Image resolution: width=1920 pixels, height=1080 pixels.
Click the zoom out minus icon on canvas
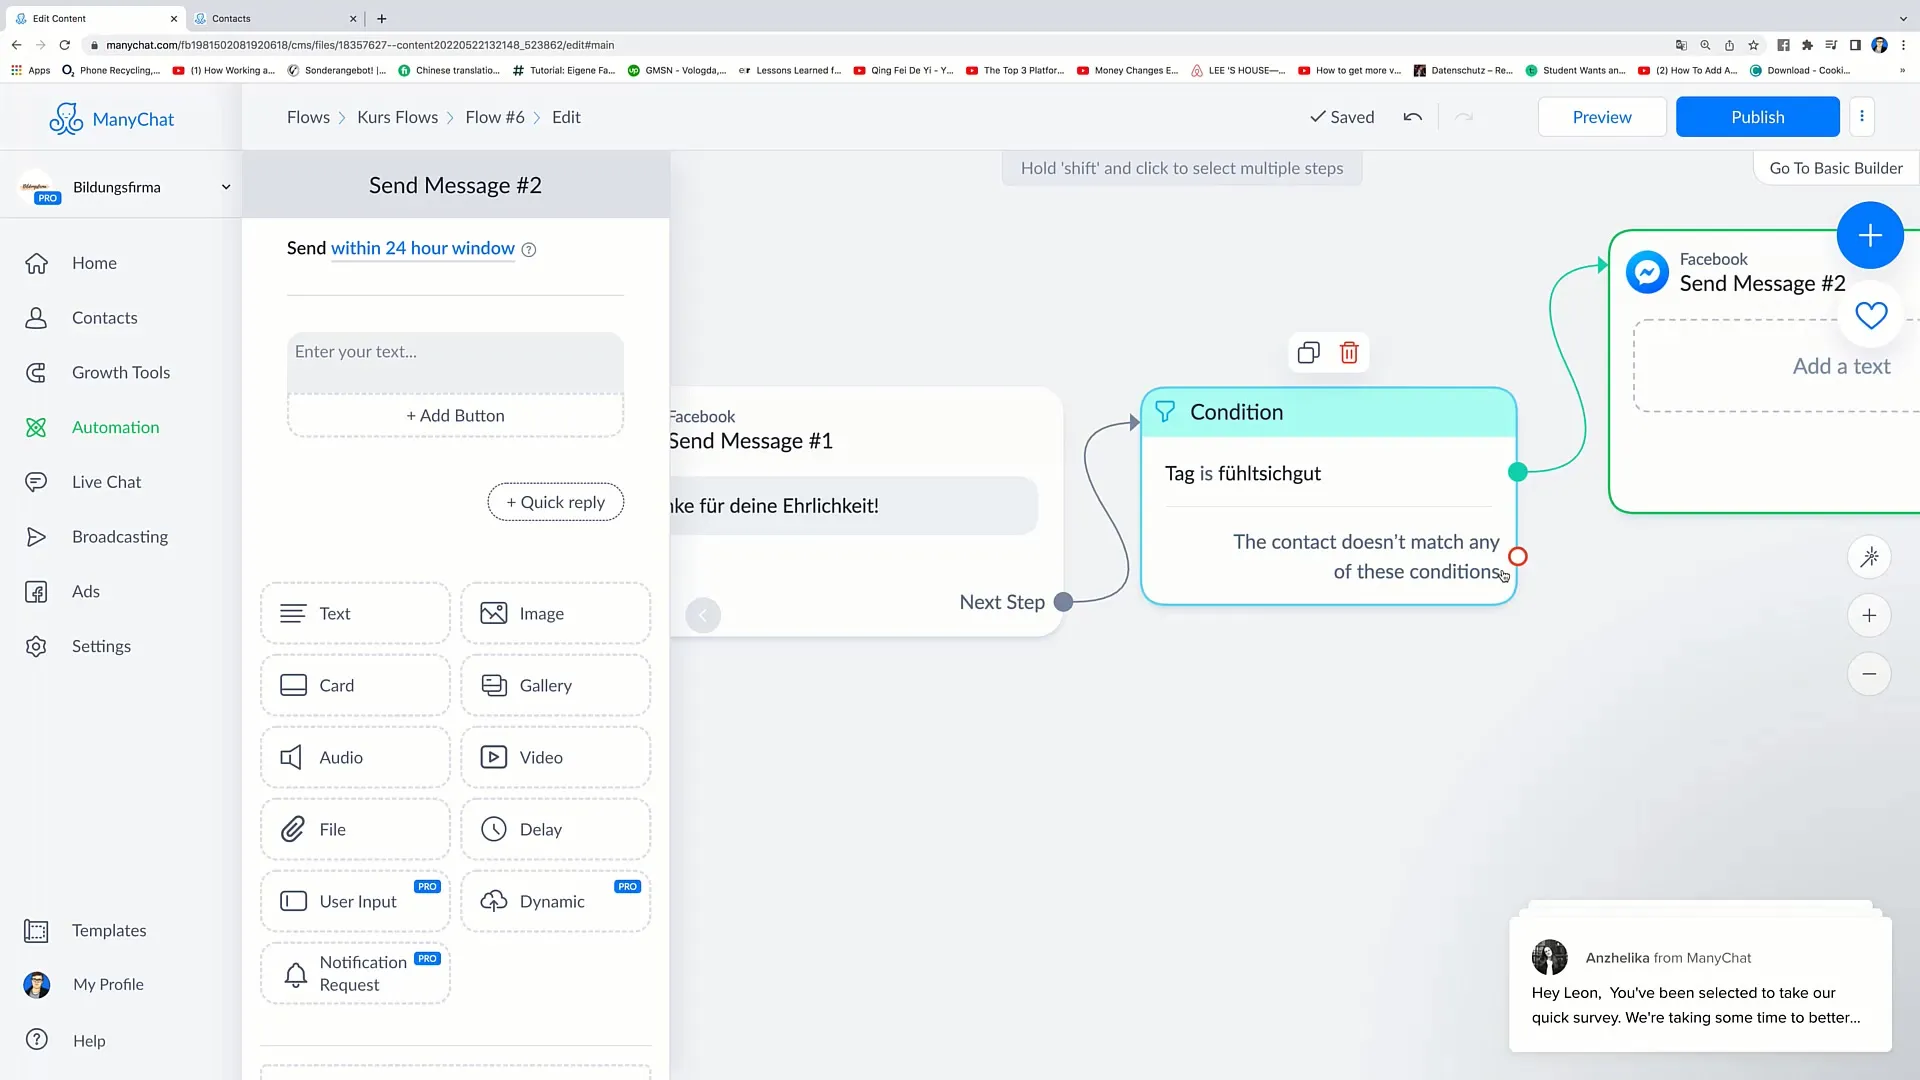click(x=1870, y=674)
